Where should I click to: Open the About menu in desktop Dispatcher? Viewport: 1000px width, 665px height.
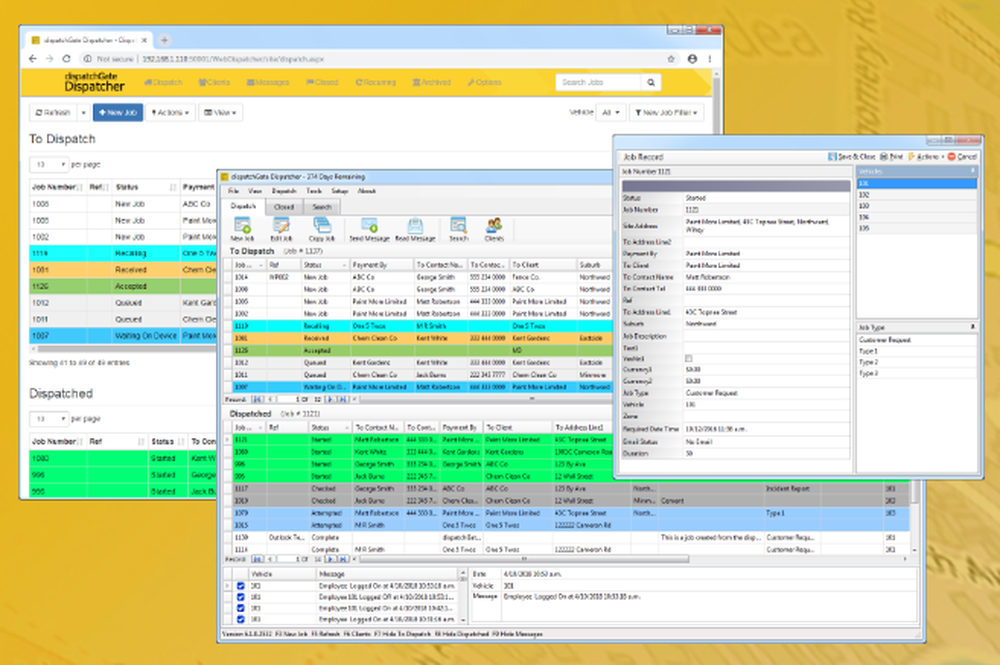coord(367,191)
